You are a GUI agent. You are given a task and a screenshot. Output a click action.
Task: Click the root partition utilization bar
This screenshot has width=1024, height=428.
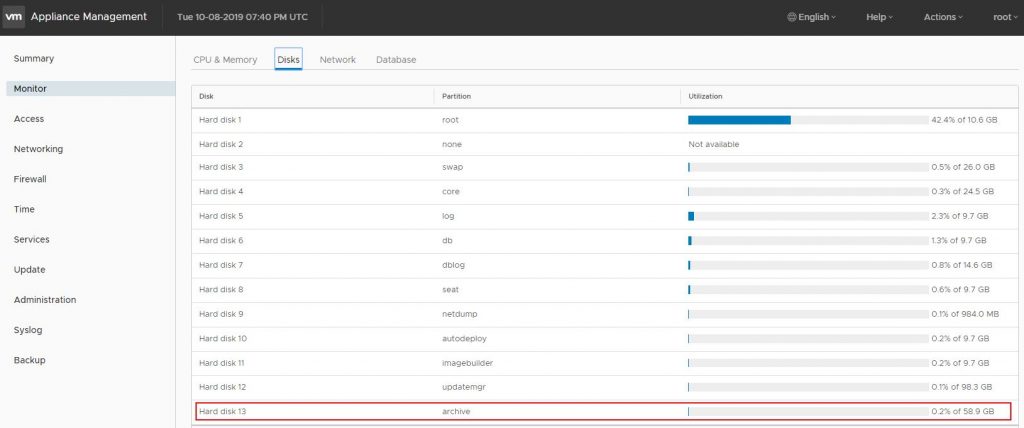tap(807, 120)
